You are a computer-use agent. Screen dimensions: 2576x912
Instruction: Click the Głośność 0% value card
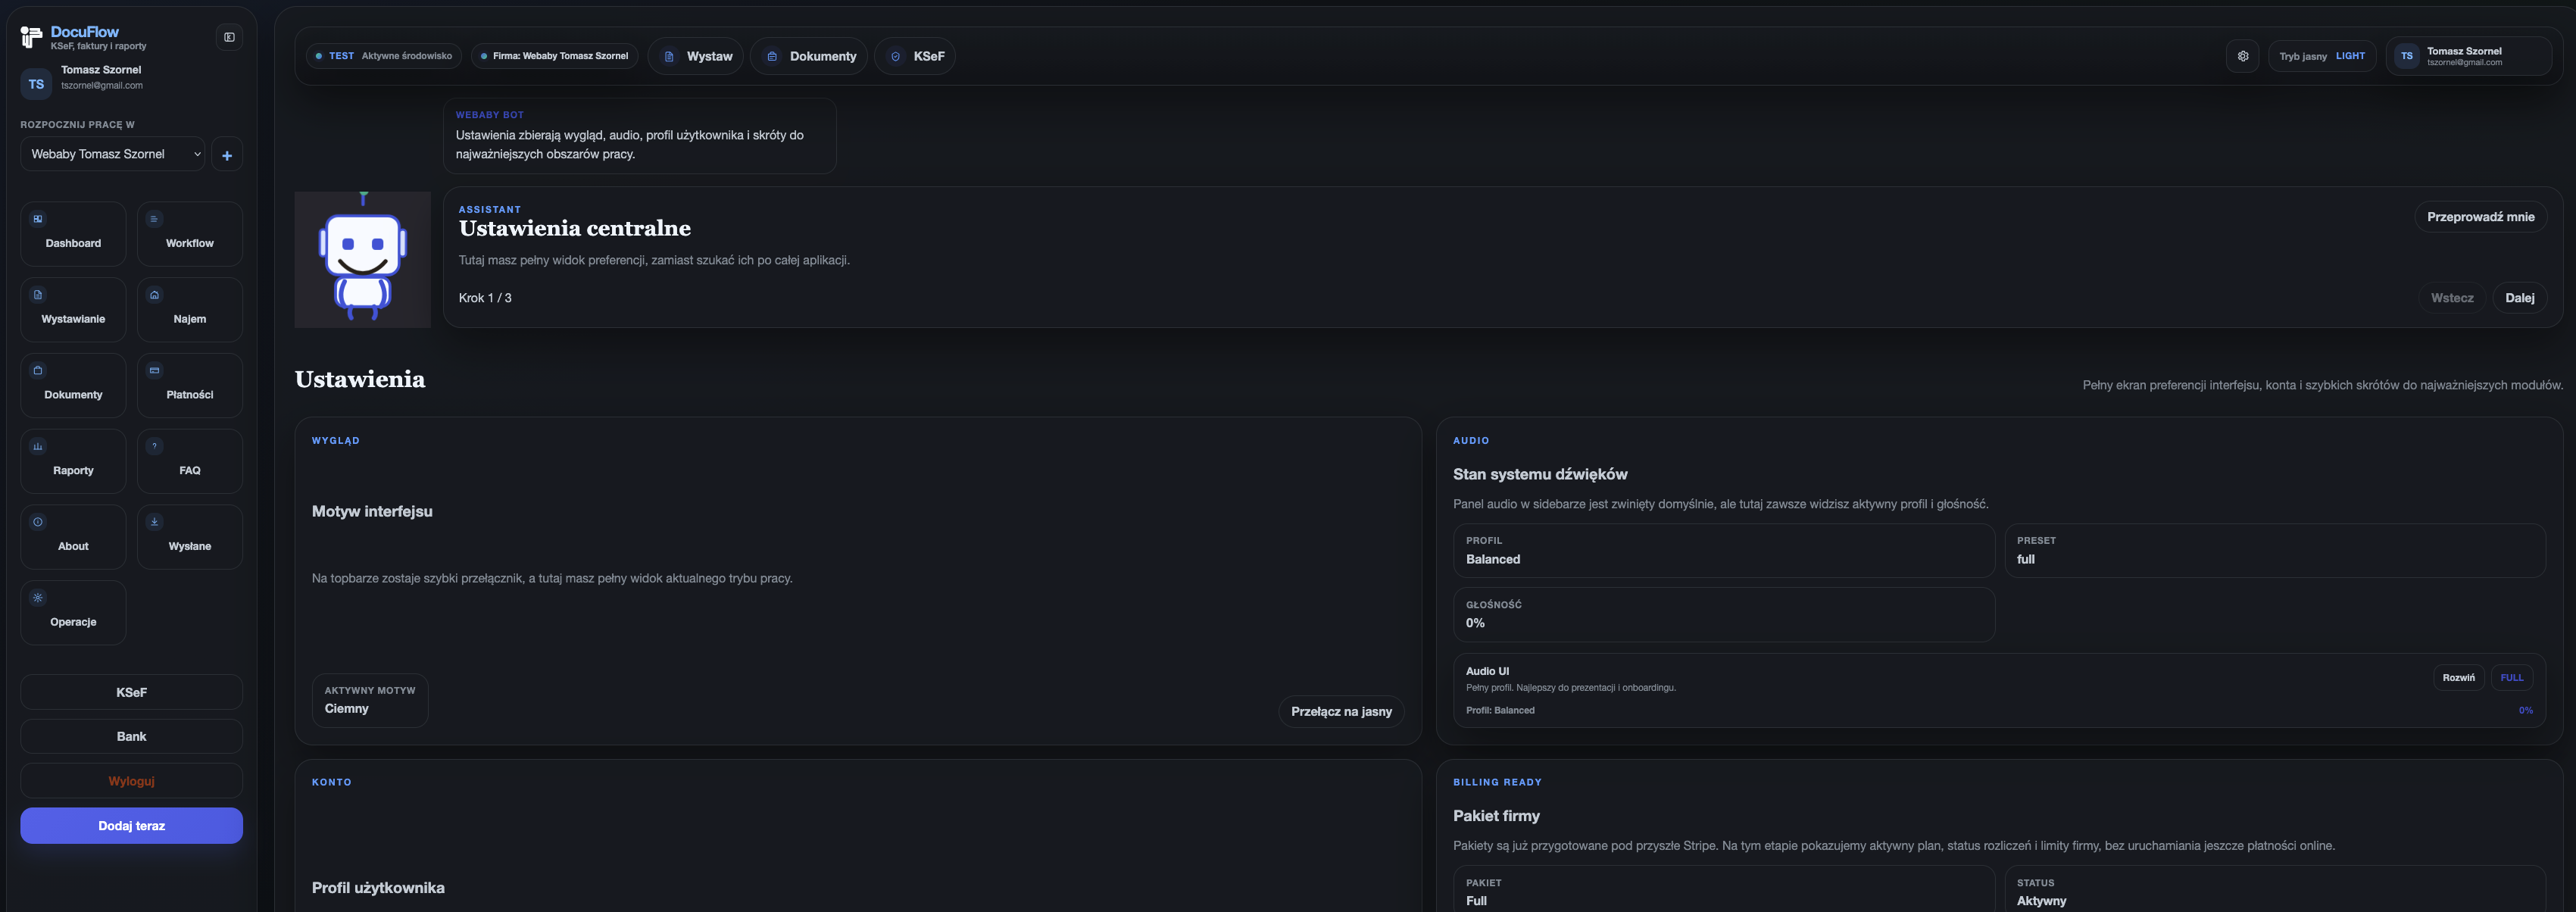coord(1723,614)
